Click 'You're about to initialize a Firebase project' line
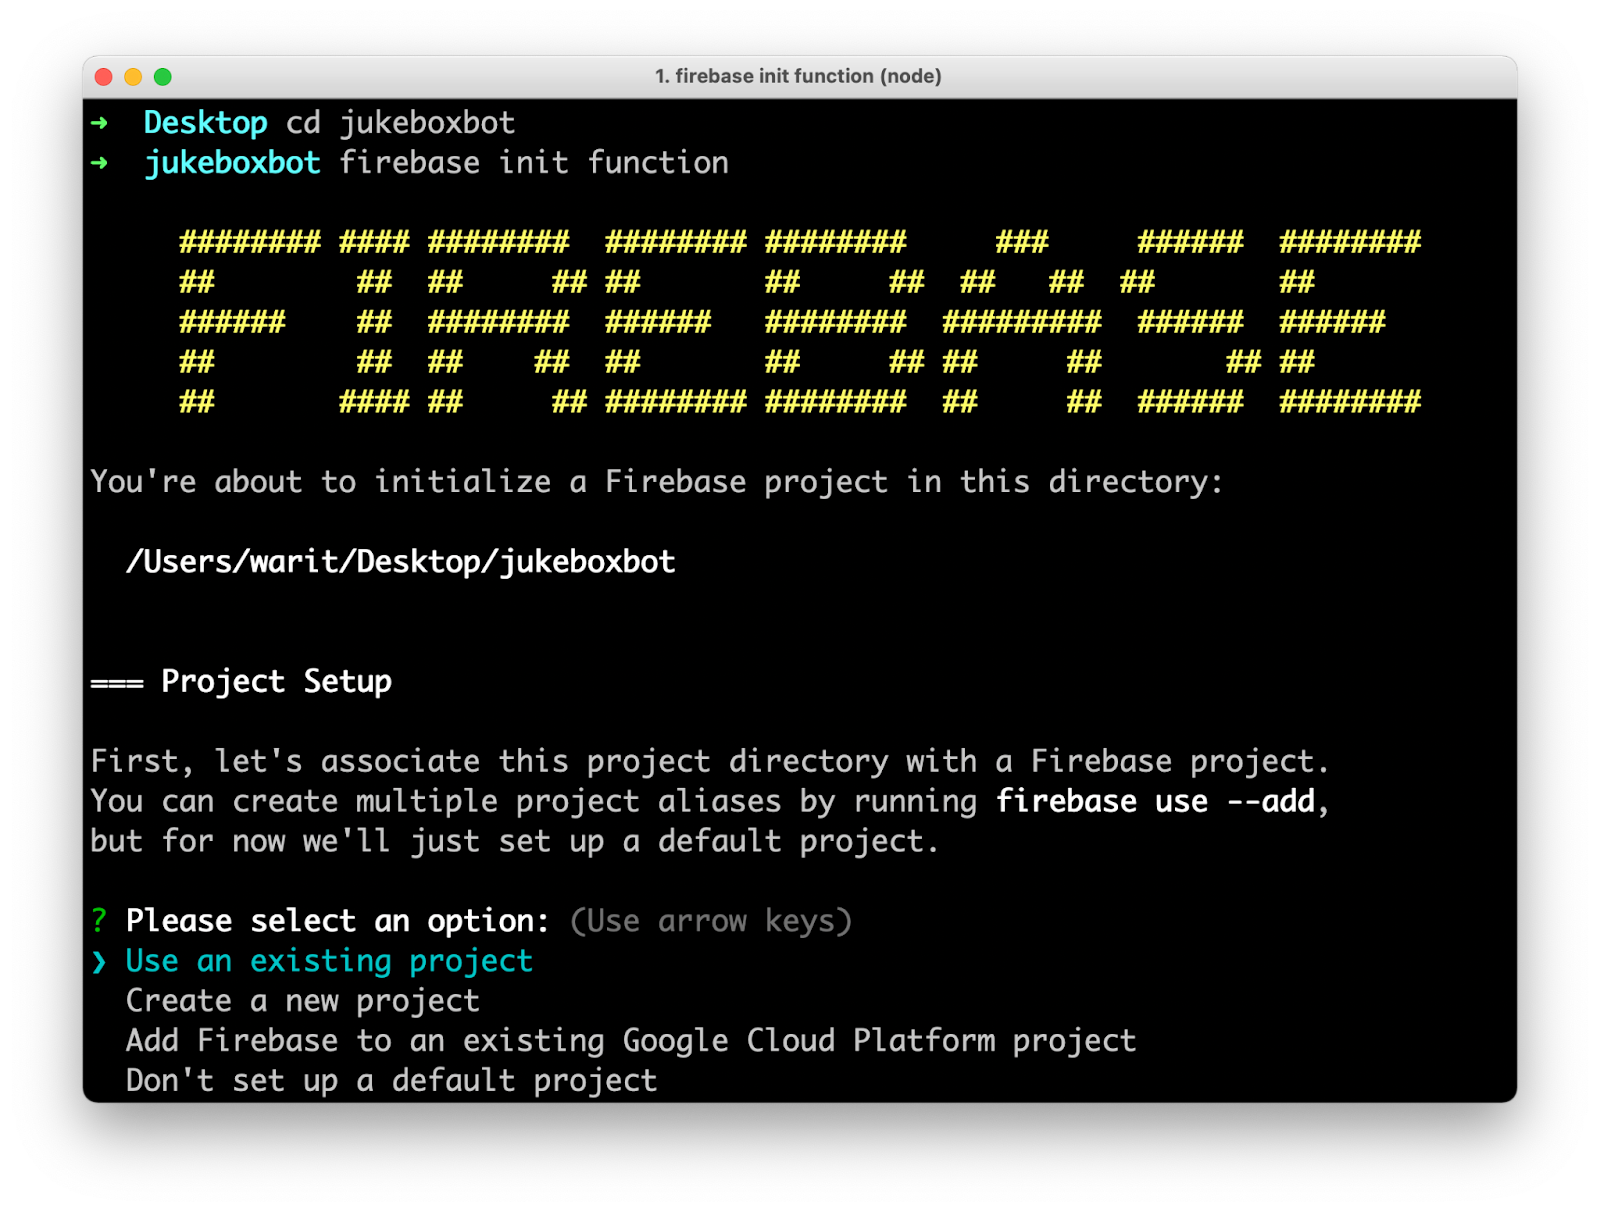 656,482
